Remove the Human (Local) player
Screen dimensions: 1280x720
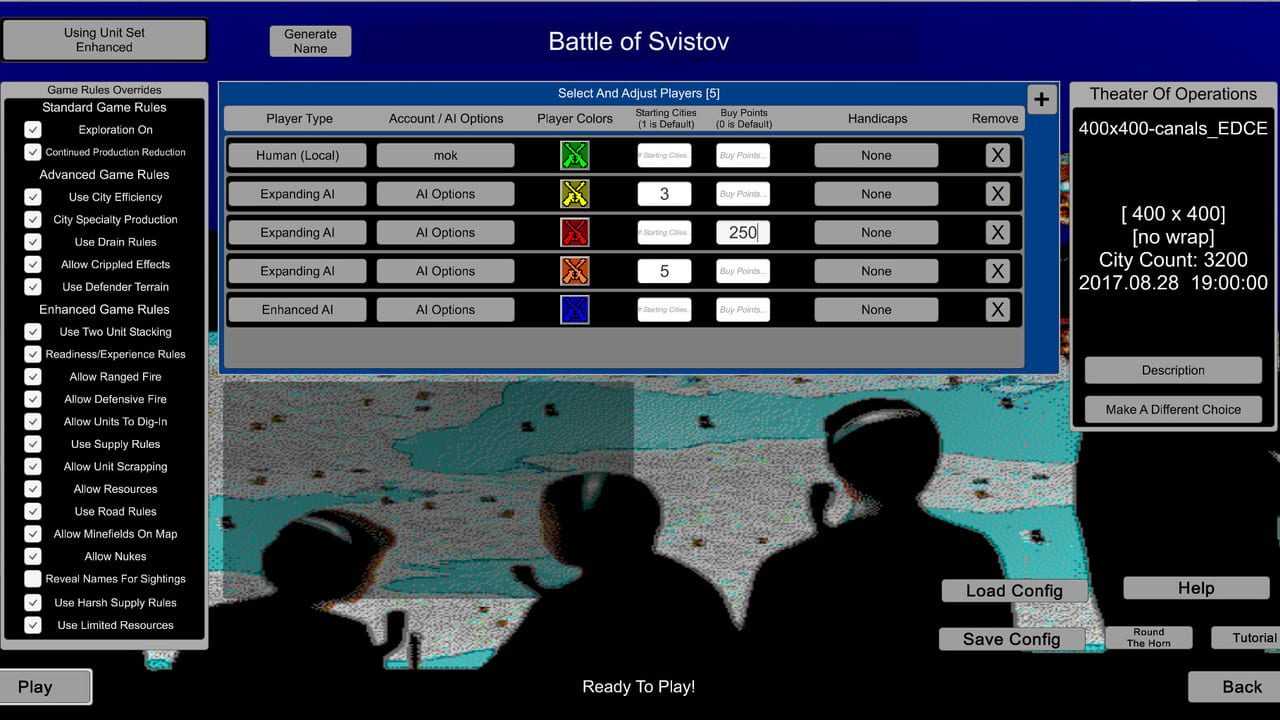click(x=997, y=155)
